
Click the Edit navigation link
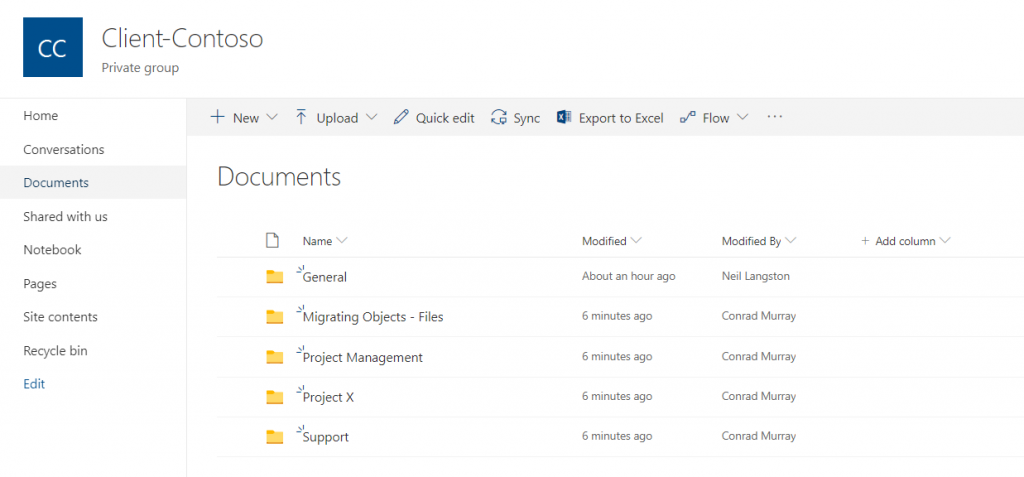coord(34,384)
